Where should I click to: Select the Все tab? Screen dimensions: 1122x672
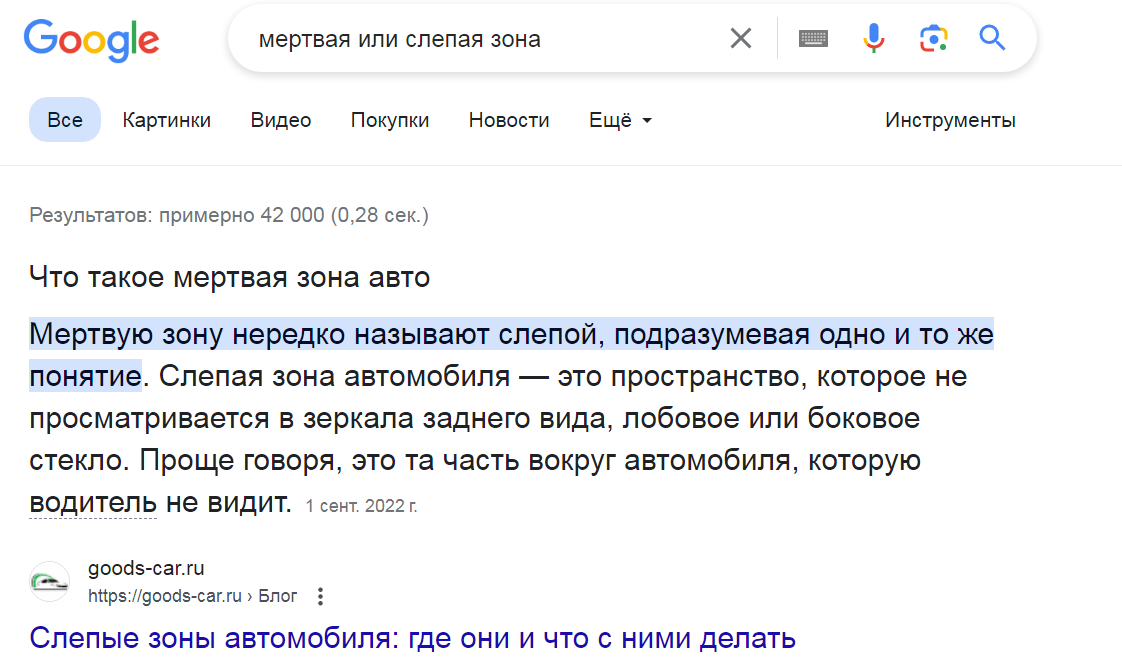coord(65,120)
